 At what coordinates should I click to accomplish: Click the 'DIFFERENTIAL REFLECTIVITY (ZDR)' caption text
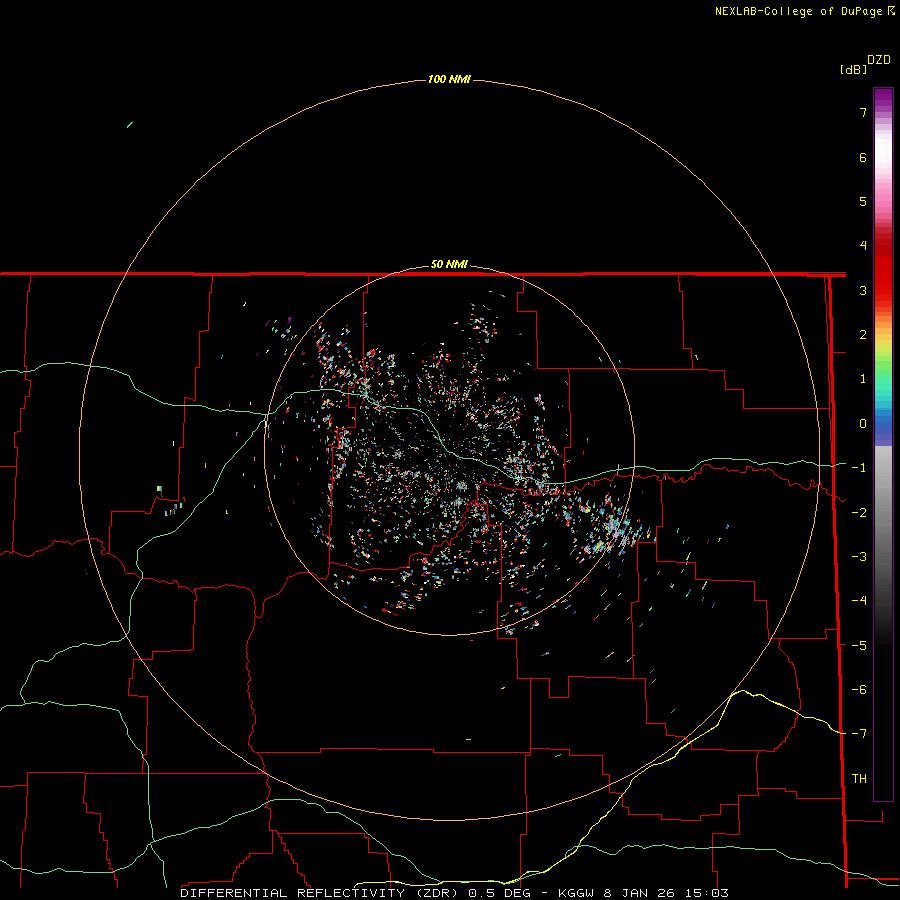(319, 893)
